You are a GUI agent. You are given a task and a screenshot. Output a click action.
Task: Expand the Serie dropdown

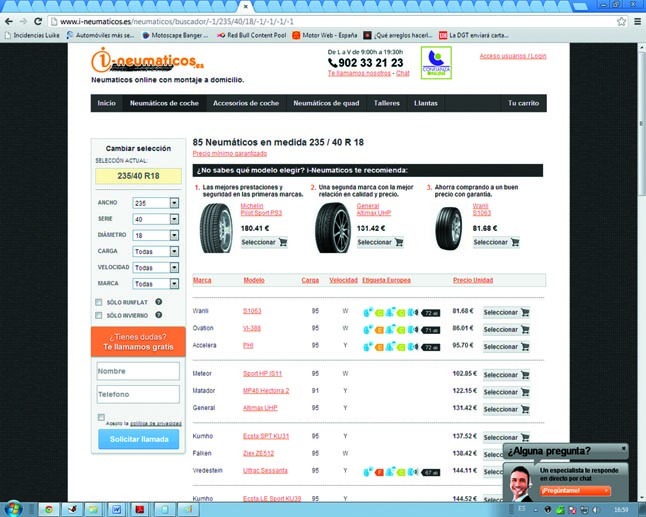click(156, 219)
